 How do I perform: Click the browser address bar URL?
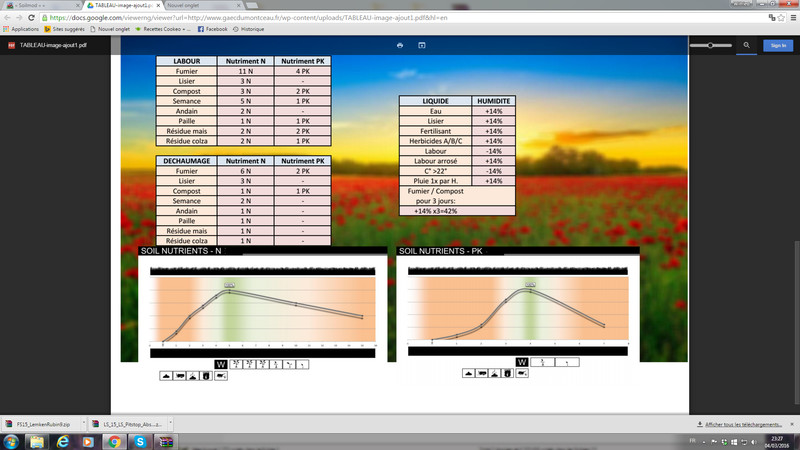click(x=300, y=17)
